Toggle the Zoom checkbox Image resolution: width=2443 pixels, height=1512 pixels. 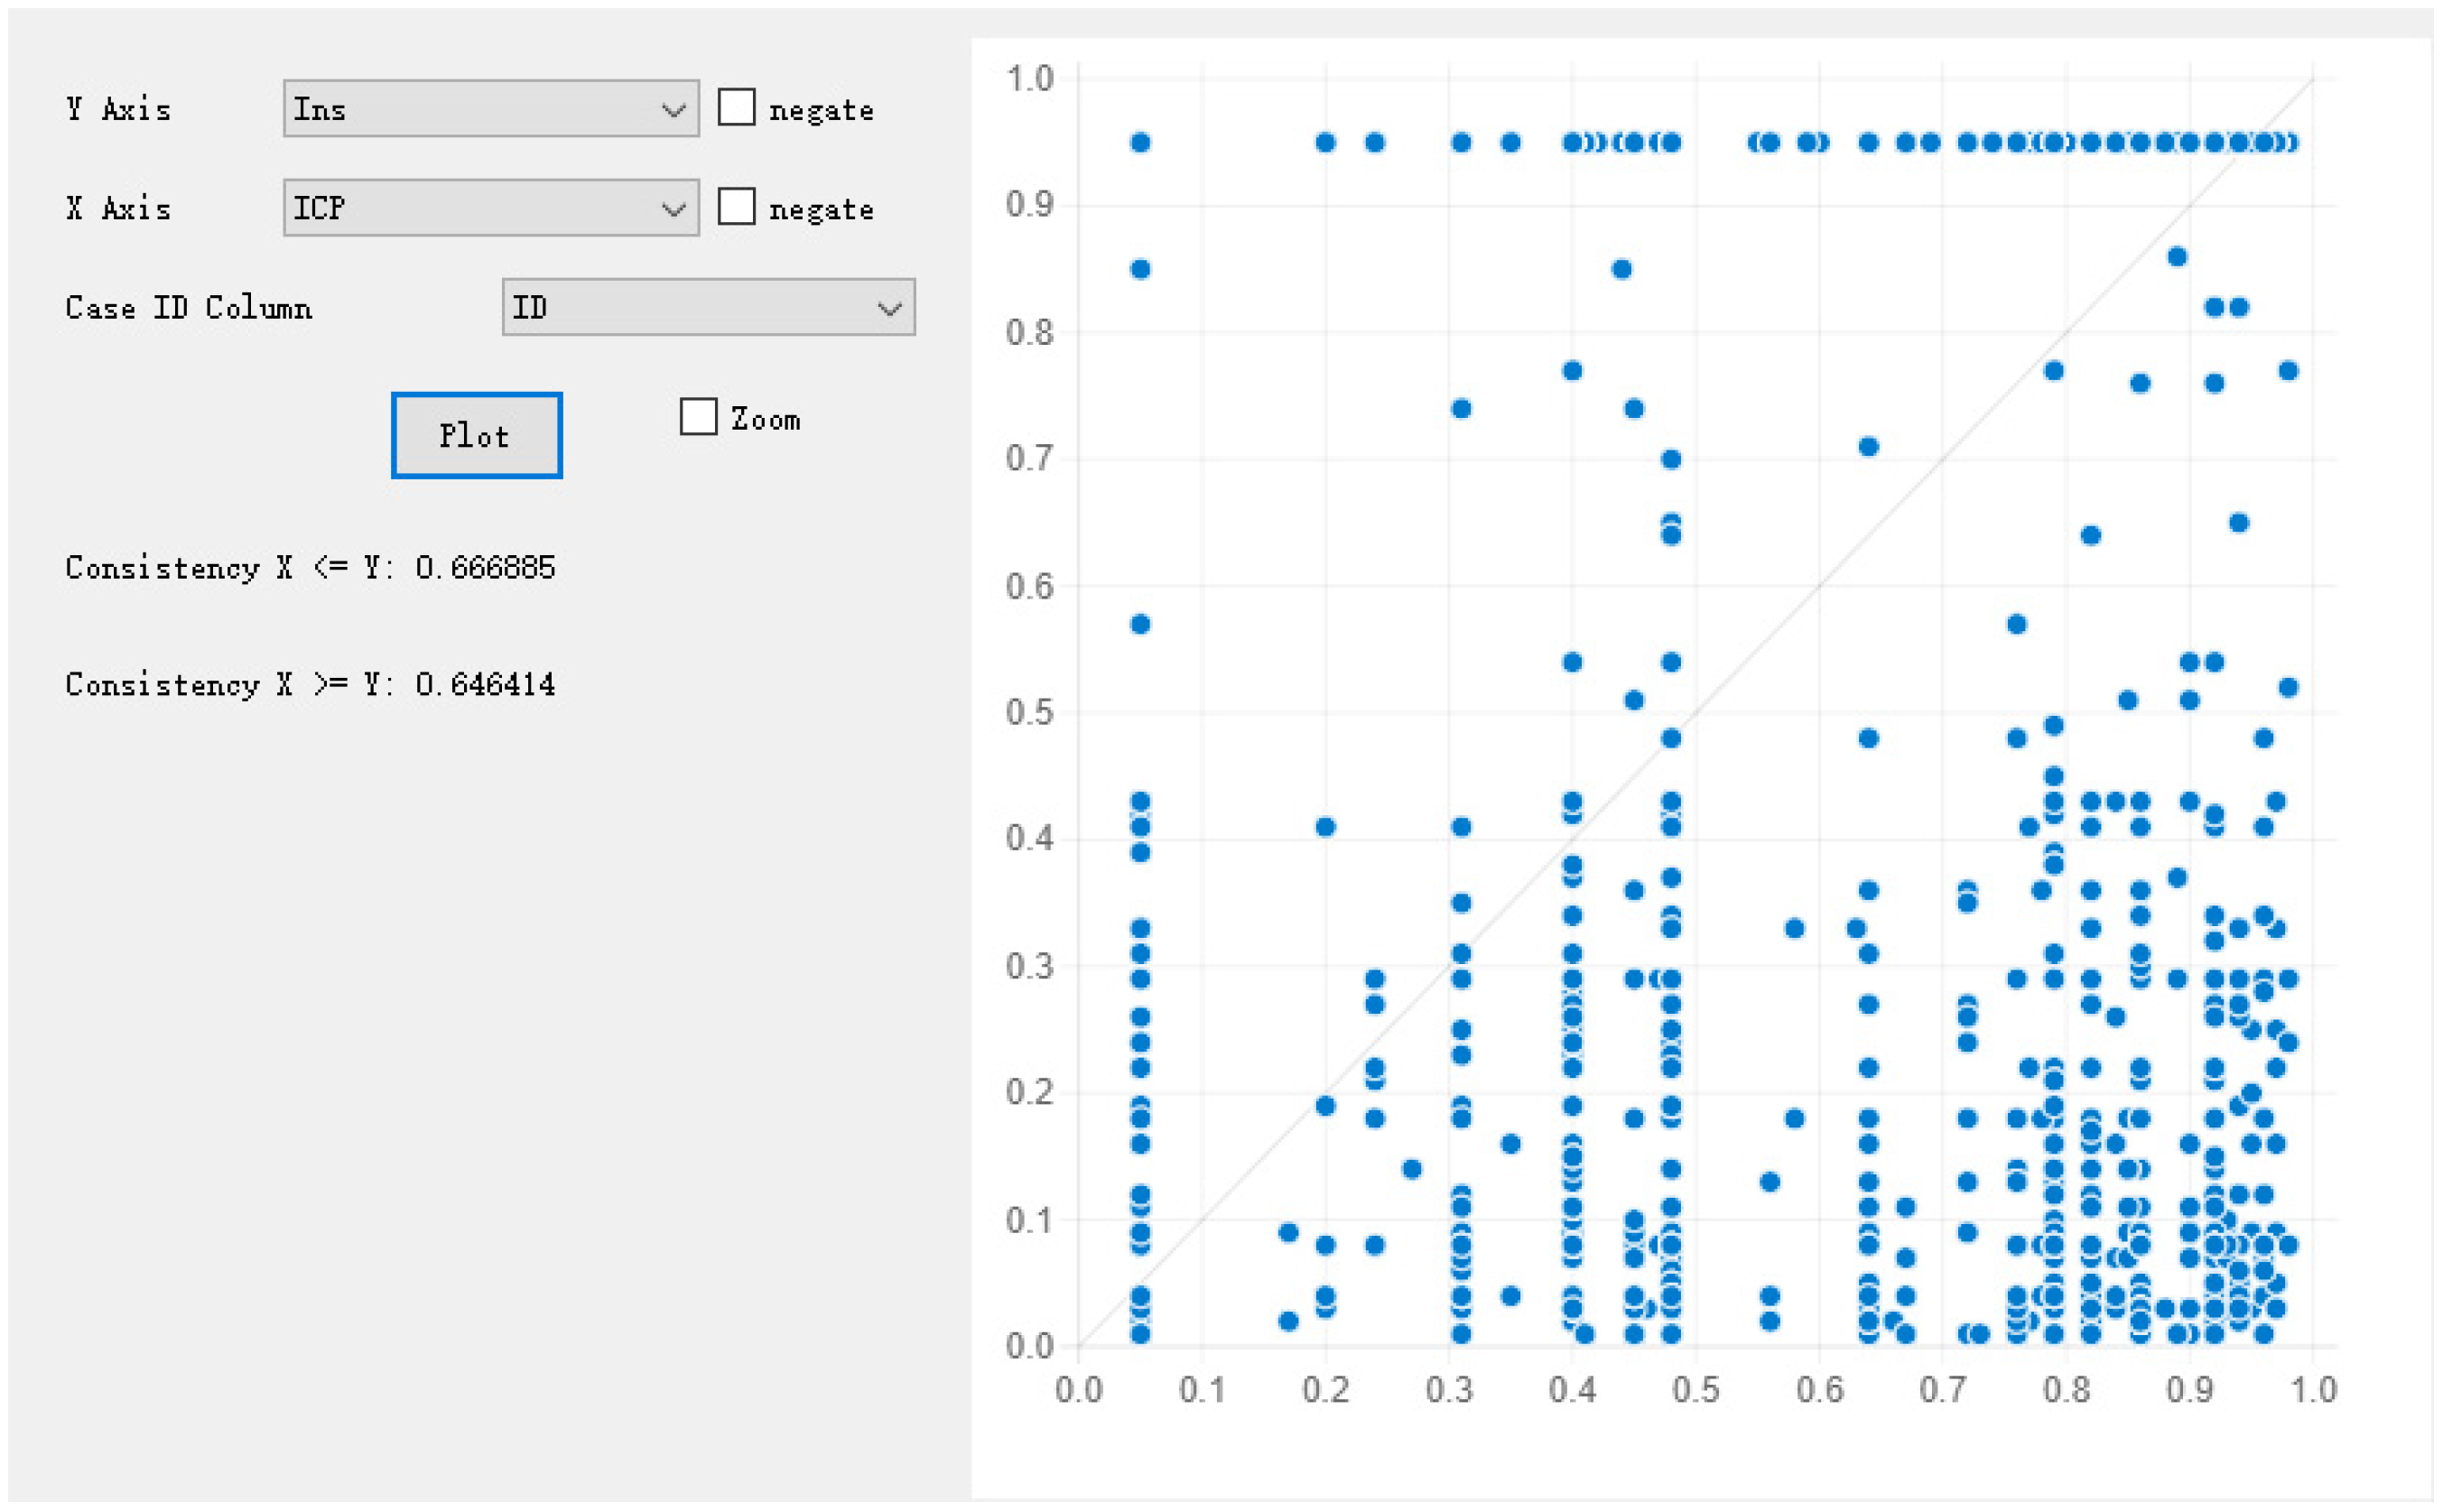[698, 416]
